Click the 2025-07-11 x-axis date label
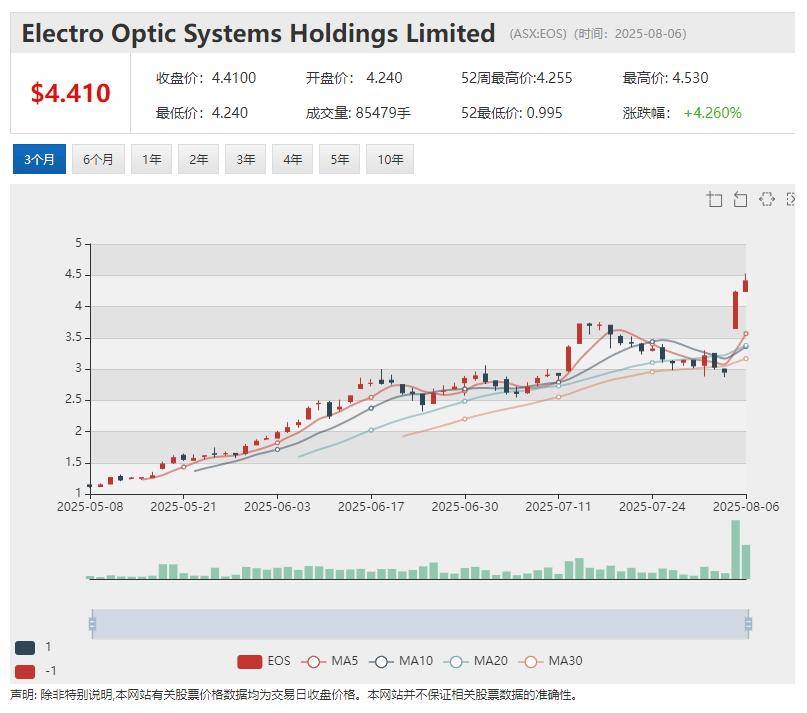Image resolution: width=807 pixels, height=713 pixels. click(558, 507)
